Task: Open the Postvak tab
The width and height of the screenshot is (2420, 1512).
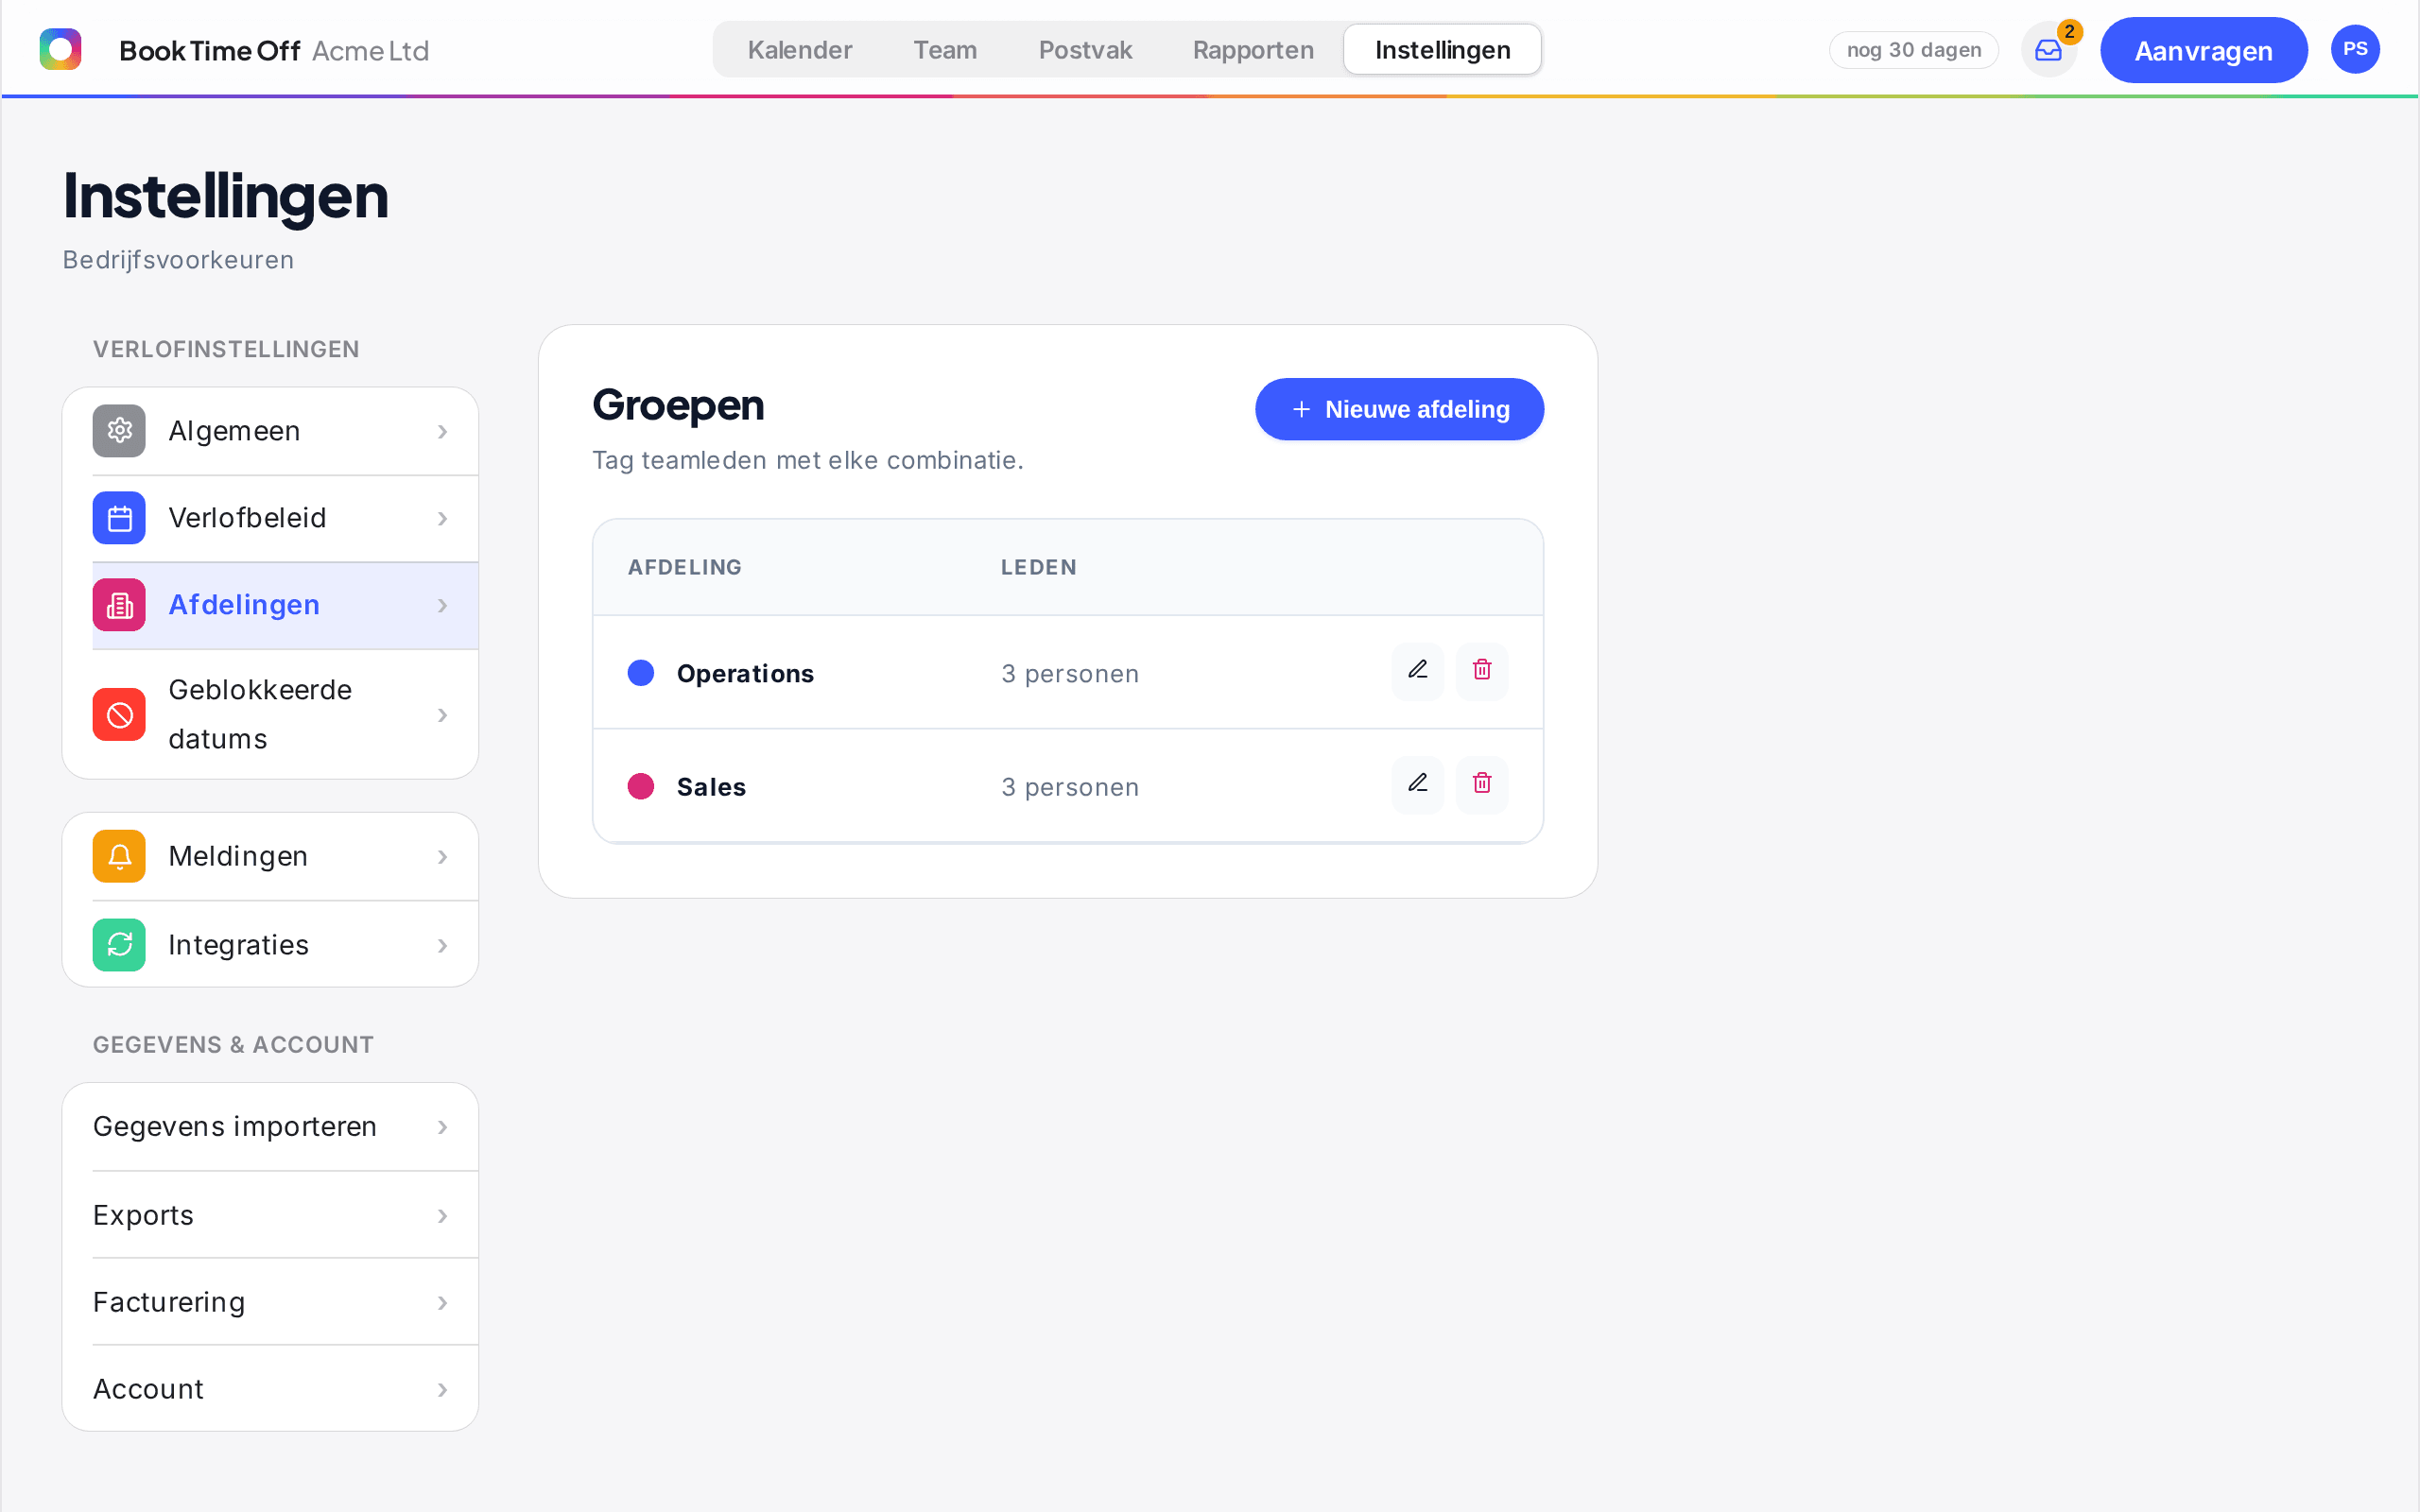Action: [x=1085, y=50]
